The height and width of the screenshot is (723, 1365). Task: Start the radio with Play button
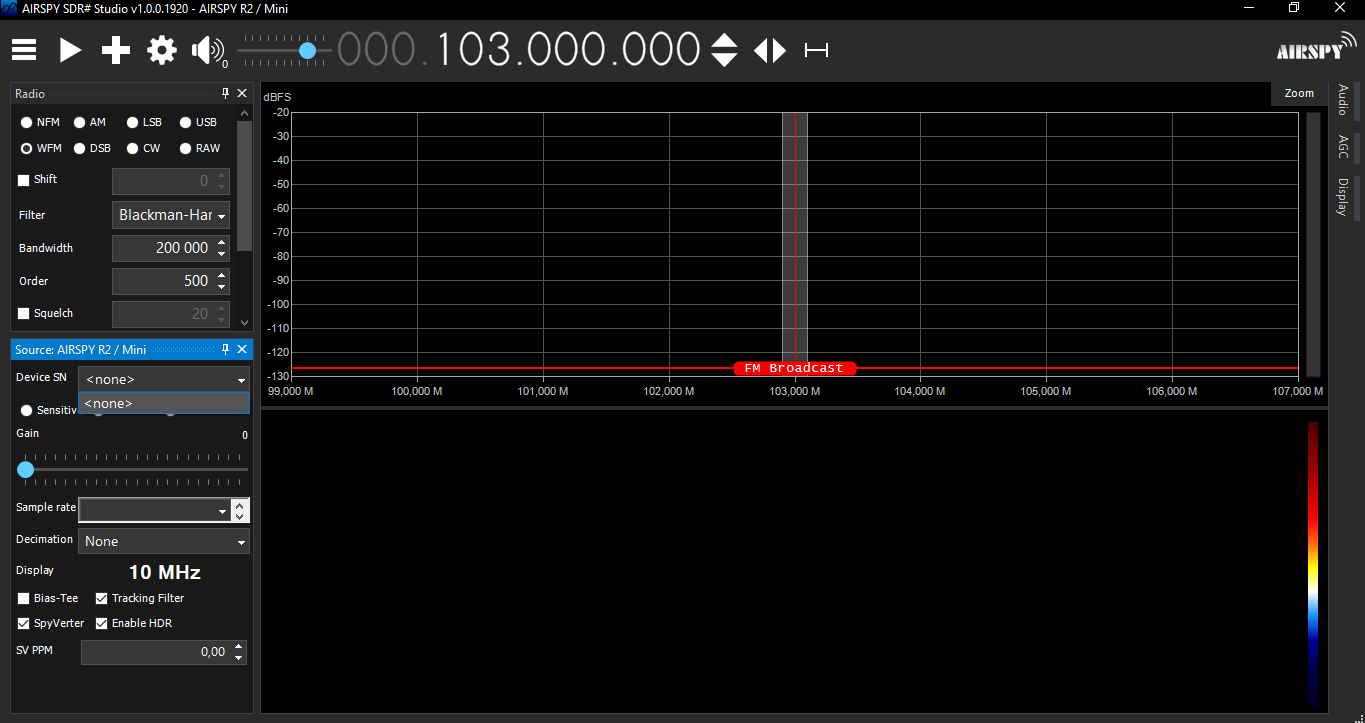(70, 50)
